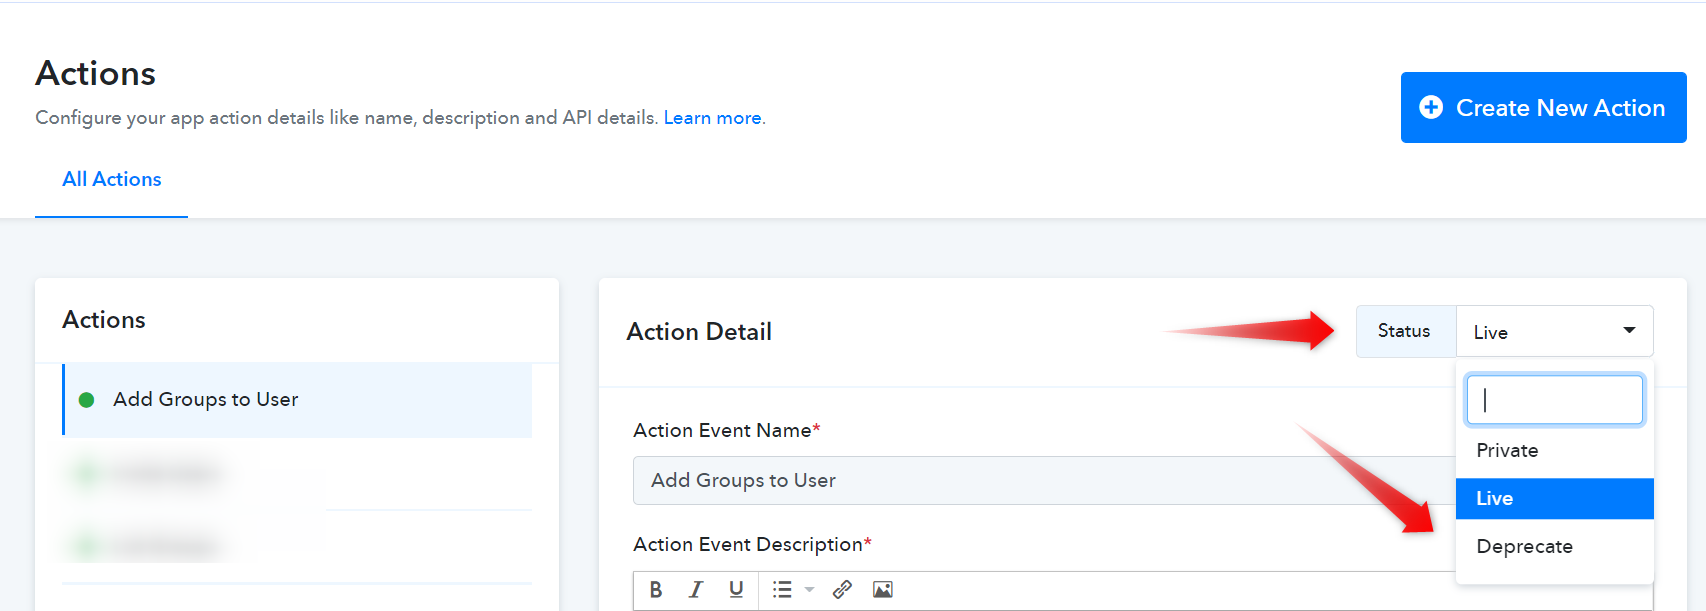Click the plus icon on Create New Action
Viewport: 1706px width, 611px height.
point(1431,107)
